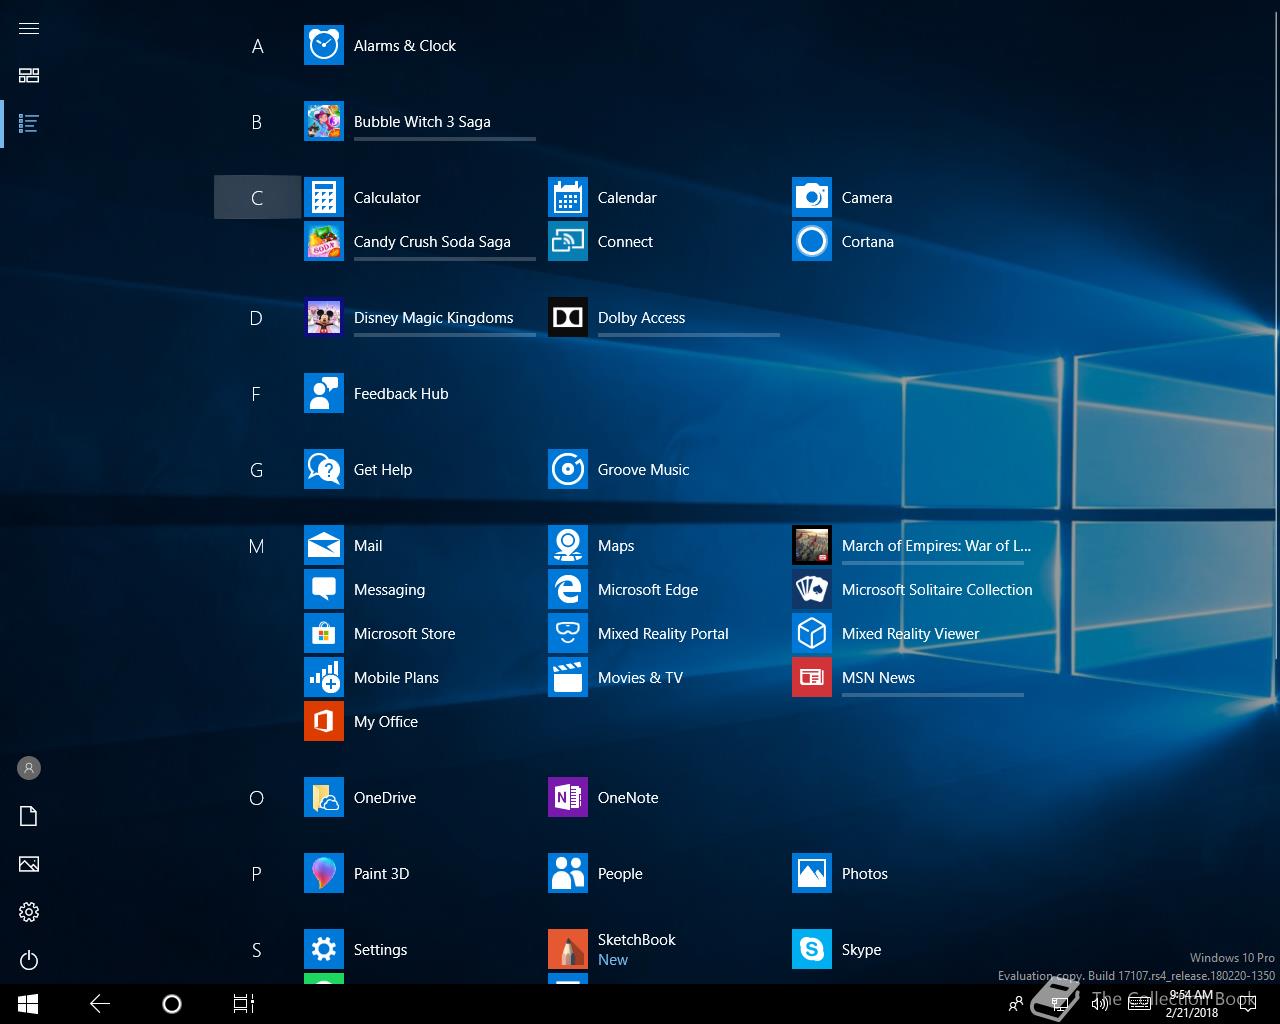Click the Windows Start button
The image size is (1280, 1024).
click(28, 1004)
